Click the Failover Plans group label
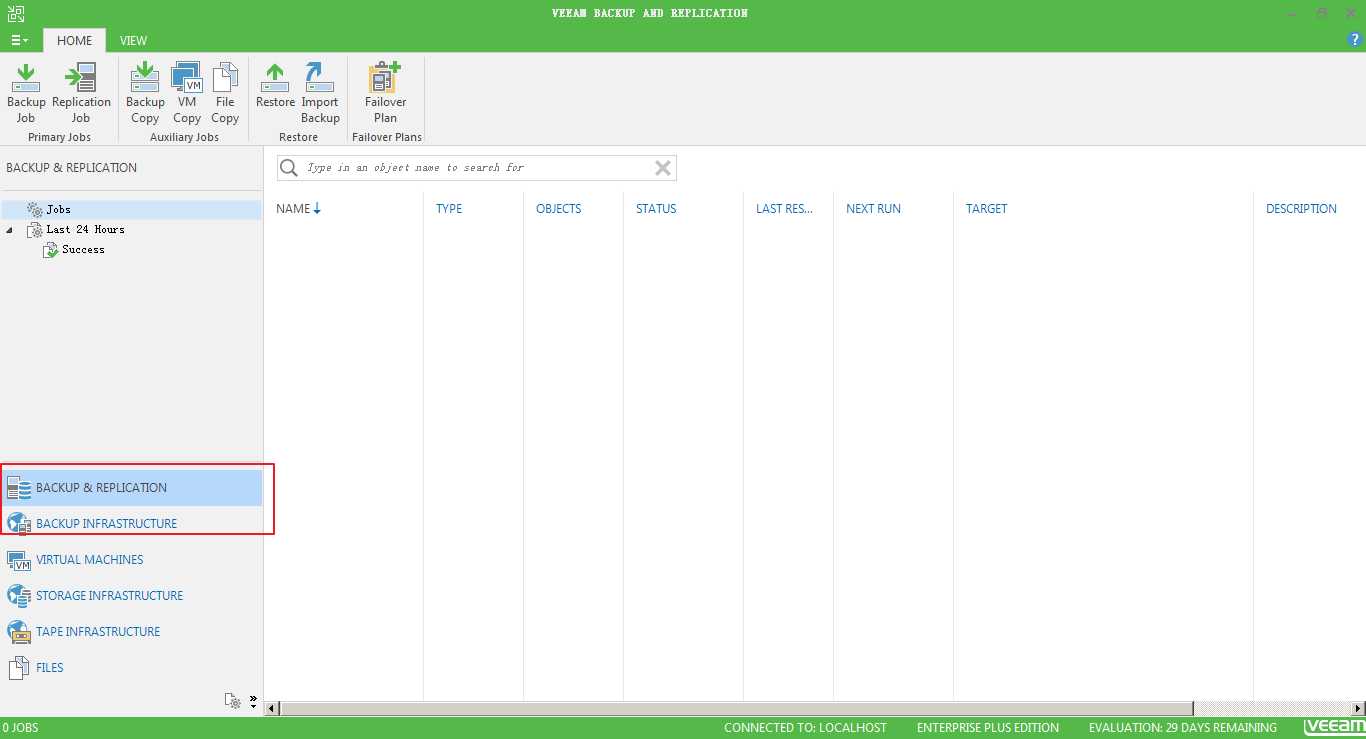This screenshot has height=739, width=1366. [x=387, y=137]
